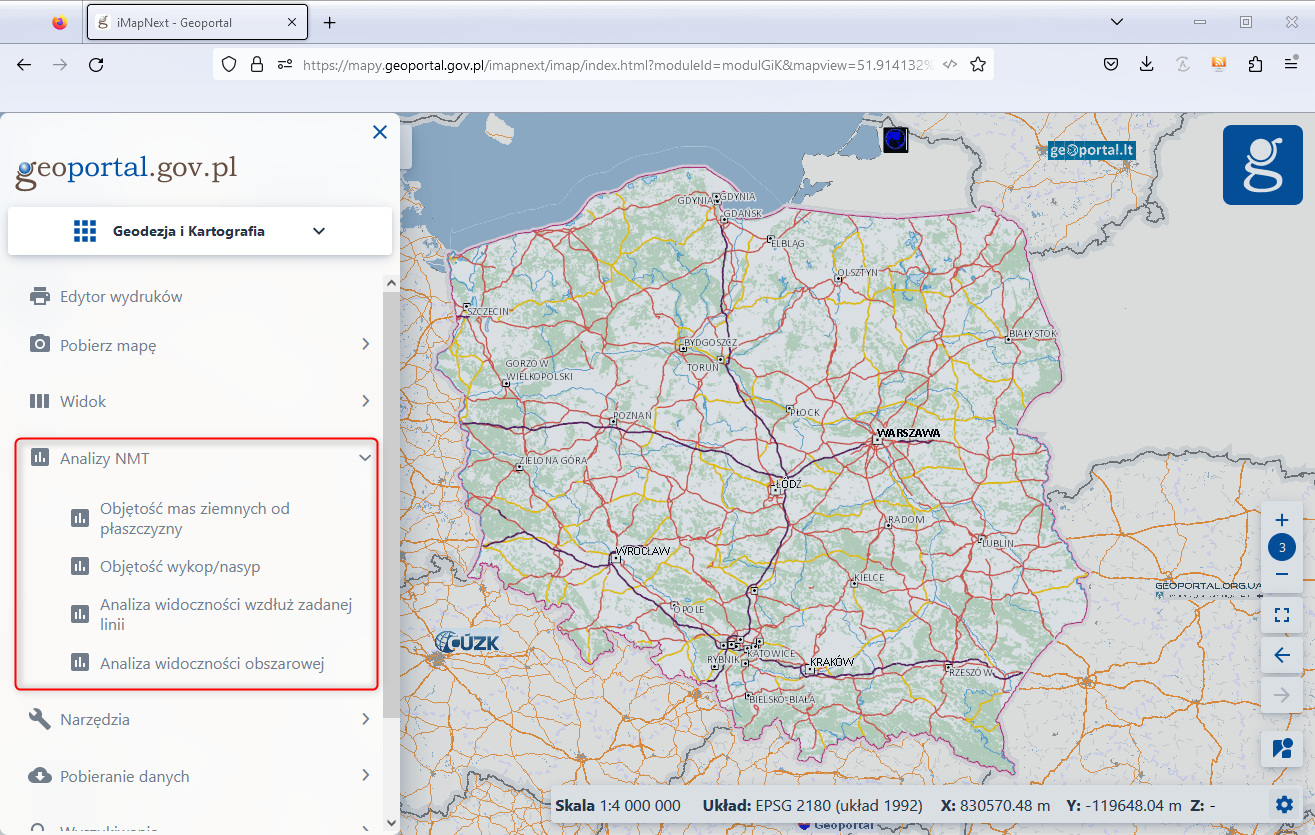Open Objętość mas ziemnych od płaszczyzny
The image size is (1315, 835).
pyautogui.click(x=195, y=518)
